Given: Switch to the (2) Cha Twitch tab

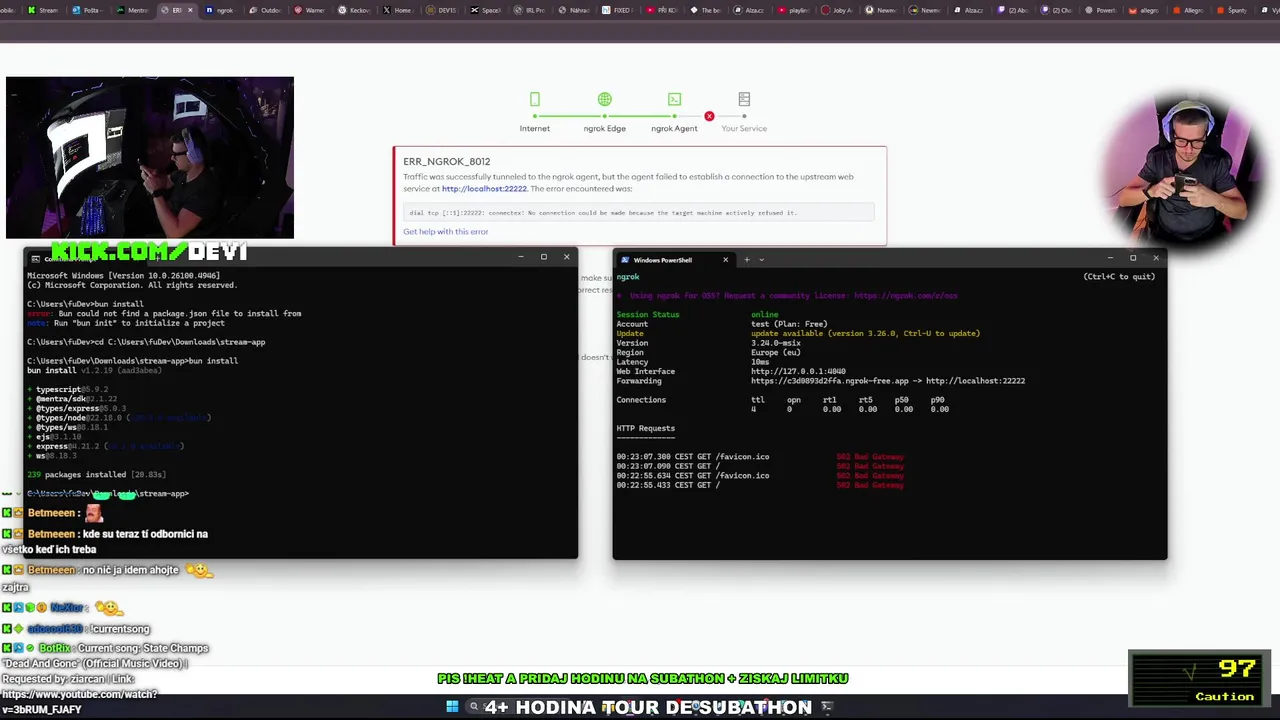Looking at the screenshot, I should click(1059, 10).
